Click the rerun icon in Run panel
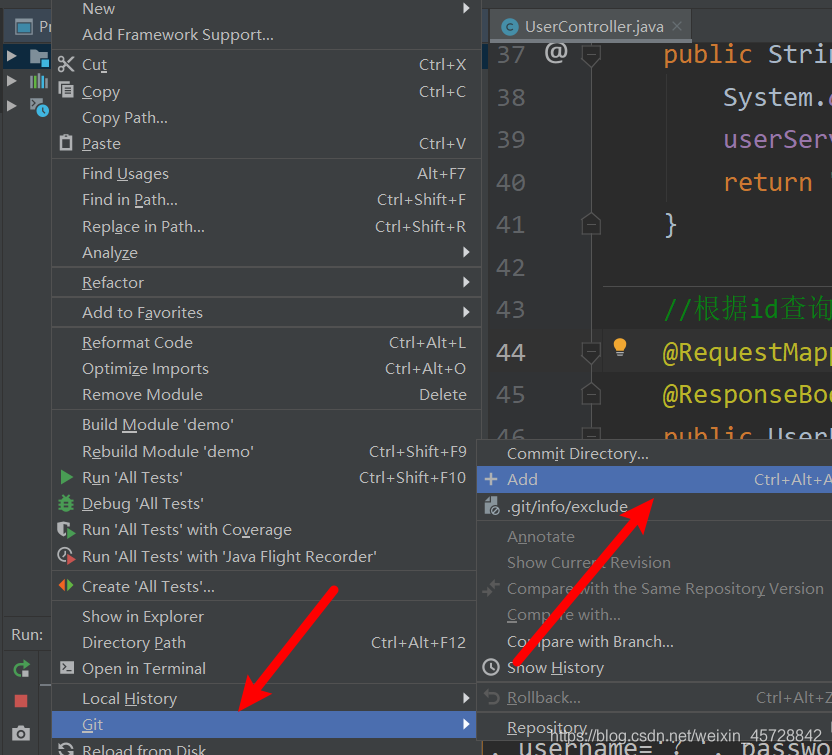 (x=21, y=669)
